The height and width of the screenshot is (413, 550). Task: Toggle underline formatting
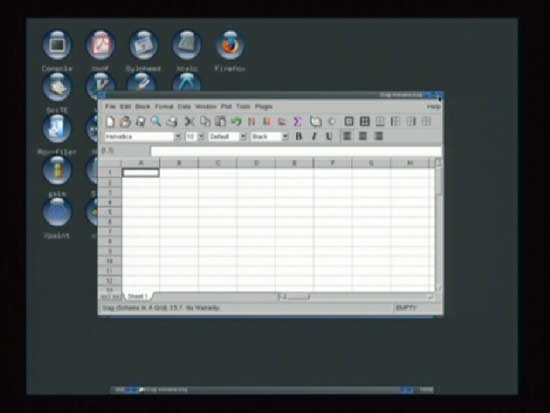(x=329, y=136)
